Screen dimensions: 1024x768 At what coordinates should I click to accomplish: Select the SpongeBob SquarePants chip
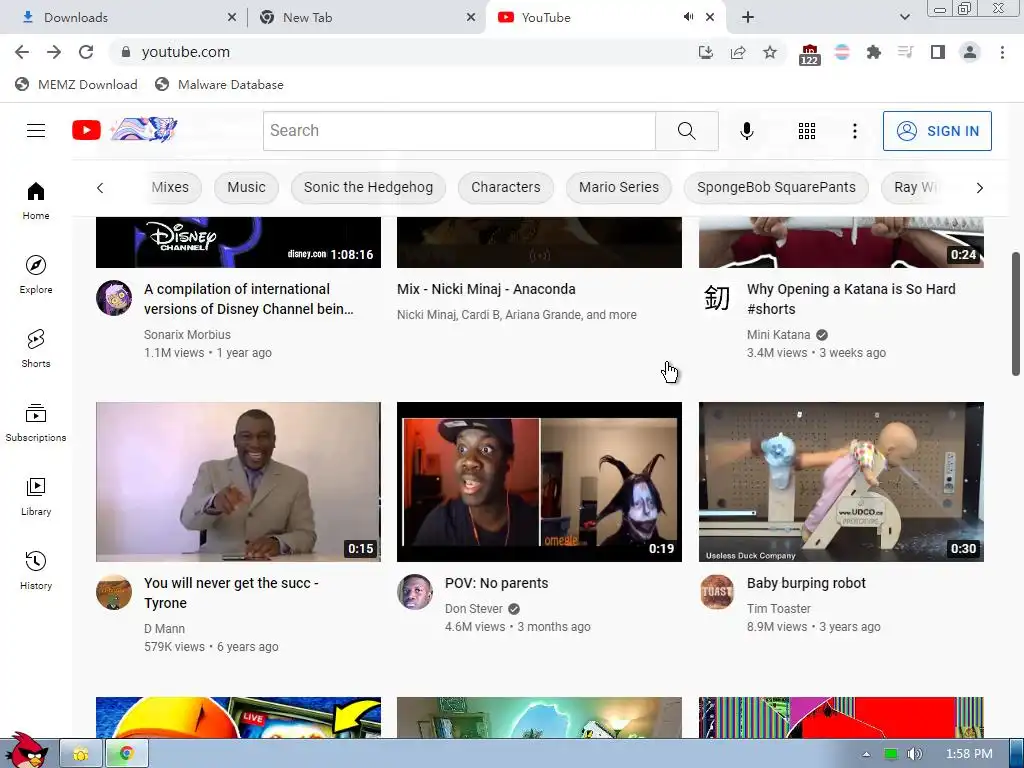(776, 187)
